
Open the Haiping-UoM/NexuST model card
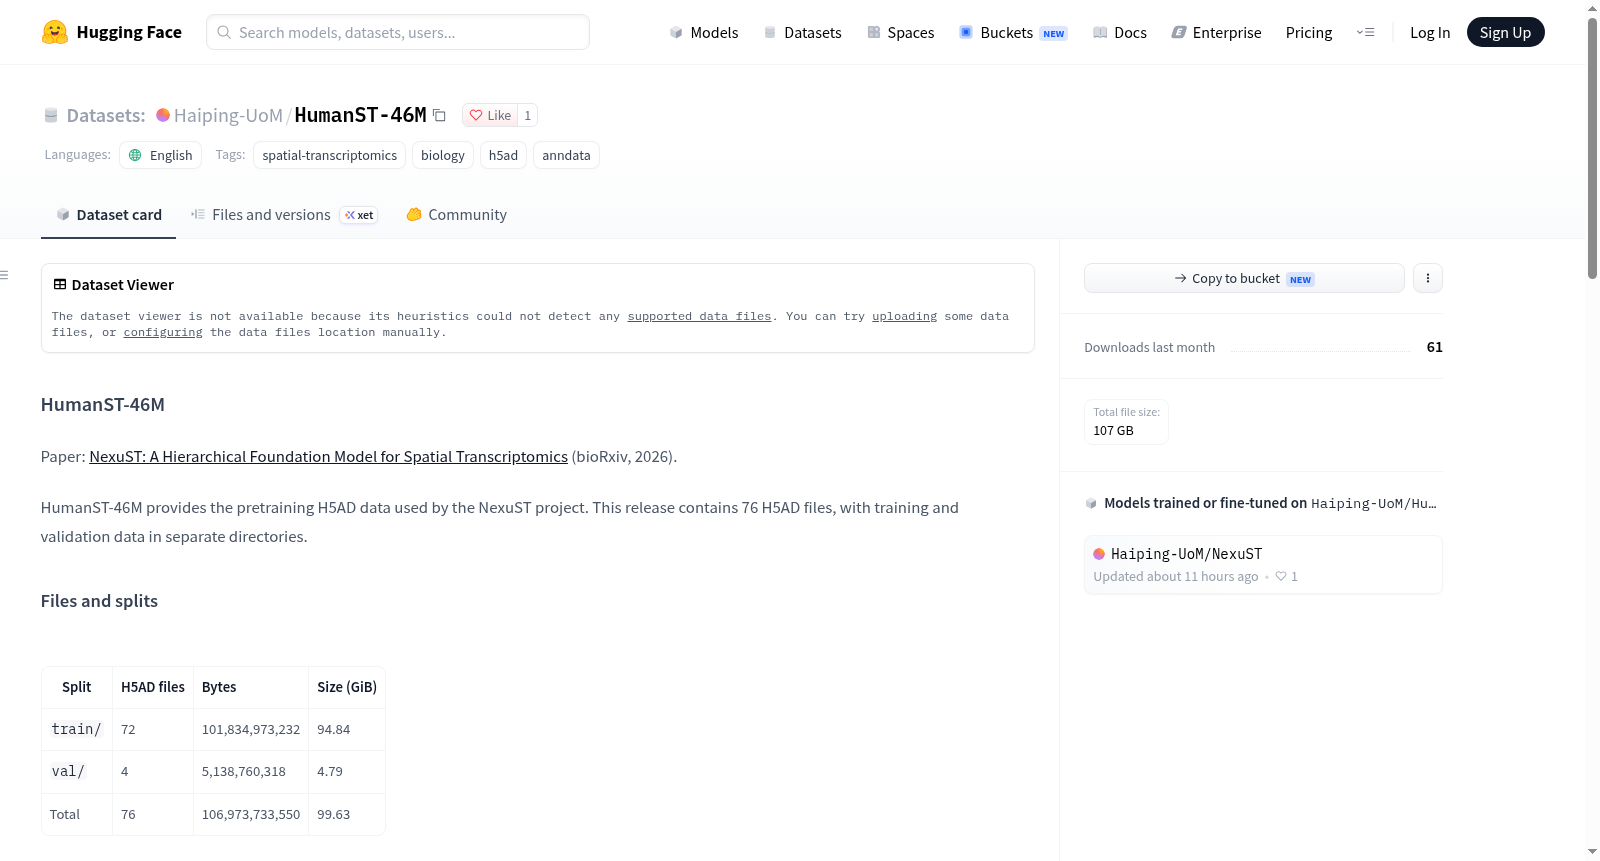coord(1263,565)
